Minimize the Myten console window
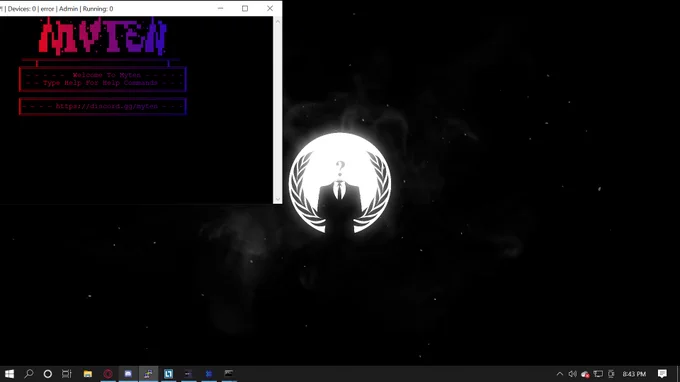 220,8
